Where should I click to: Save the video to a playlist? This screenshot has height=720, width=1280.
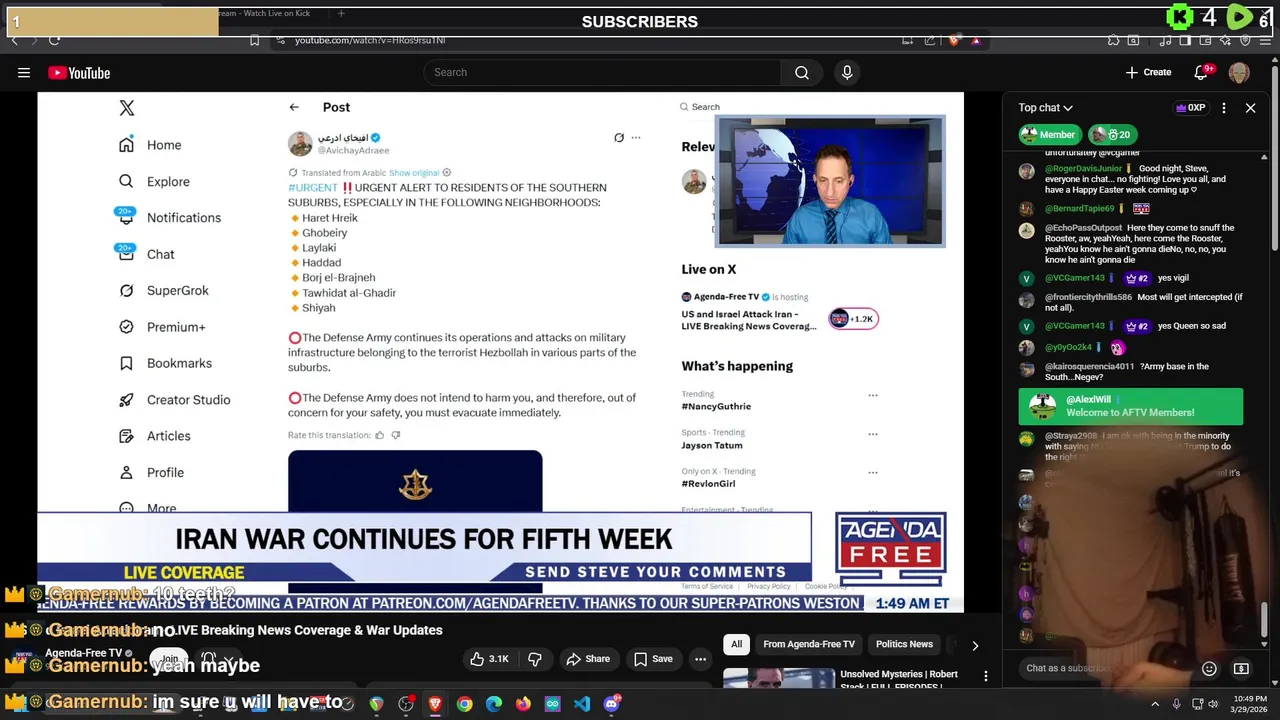(x=653, y=659)
